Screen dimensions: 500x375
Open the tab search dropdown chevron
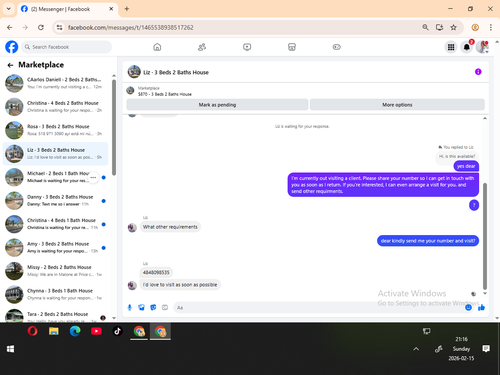tap(9, 9)
